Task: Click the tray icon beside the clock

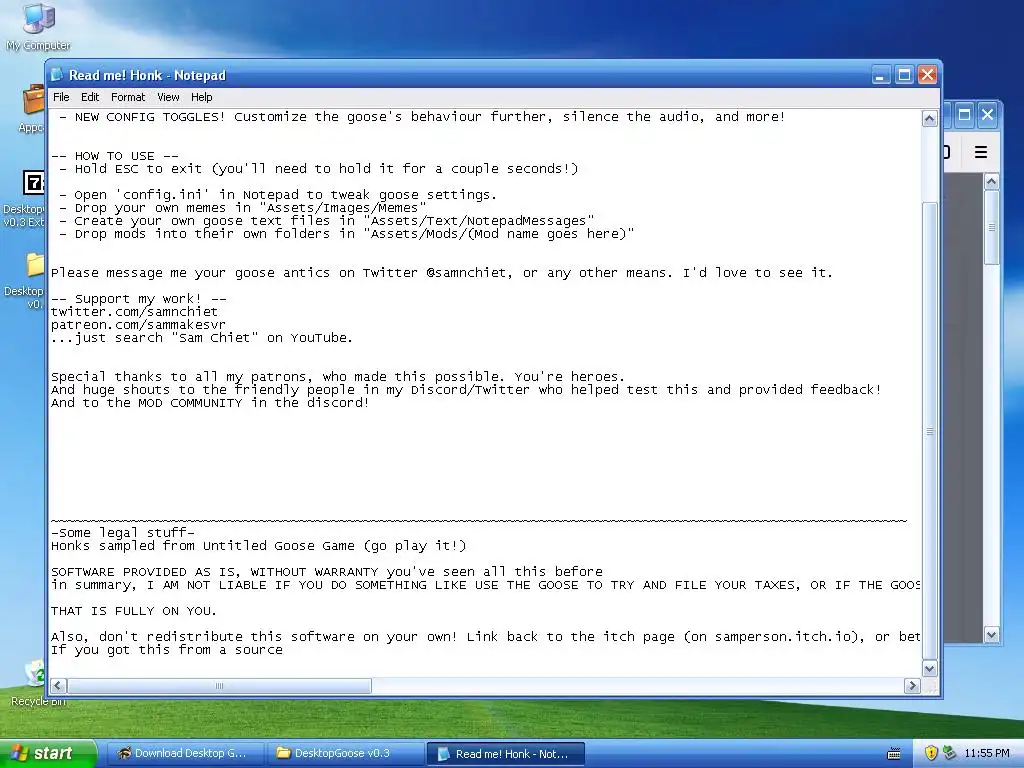Action: pyautogui.click(x=949, y=753)
